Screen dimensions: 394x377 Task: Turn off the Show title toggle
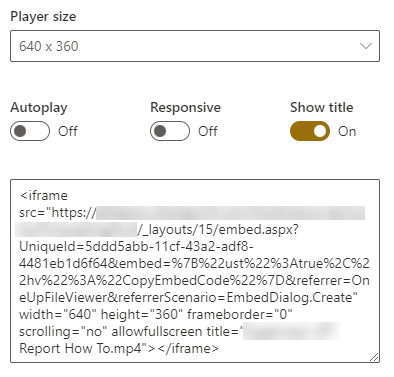point(310,131)
